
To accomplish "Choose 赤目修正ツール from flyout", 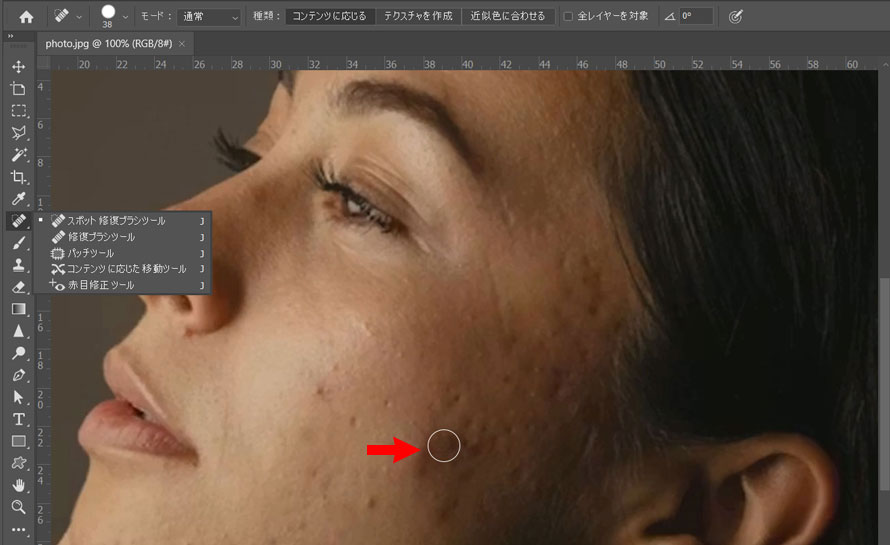I will pos(123,285).
